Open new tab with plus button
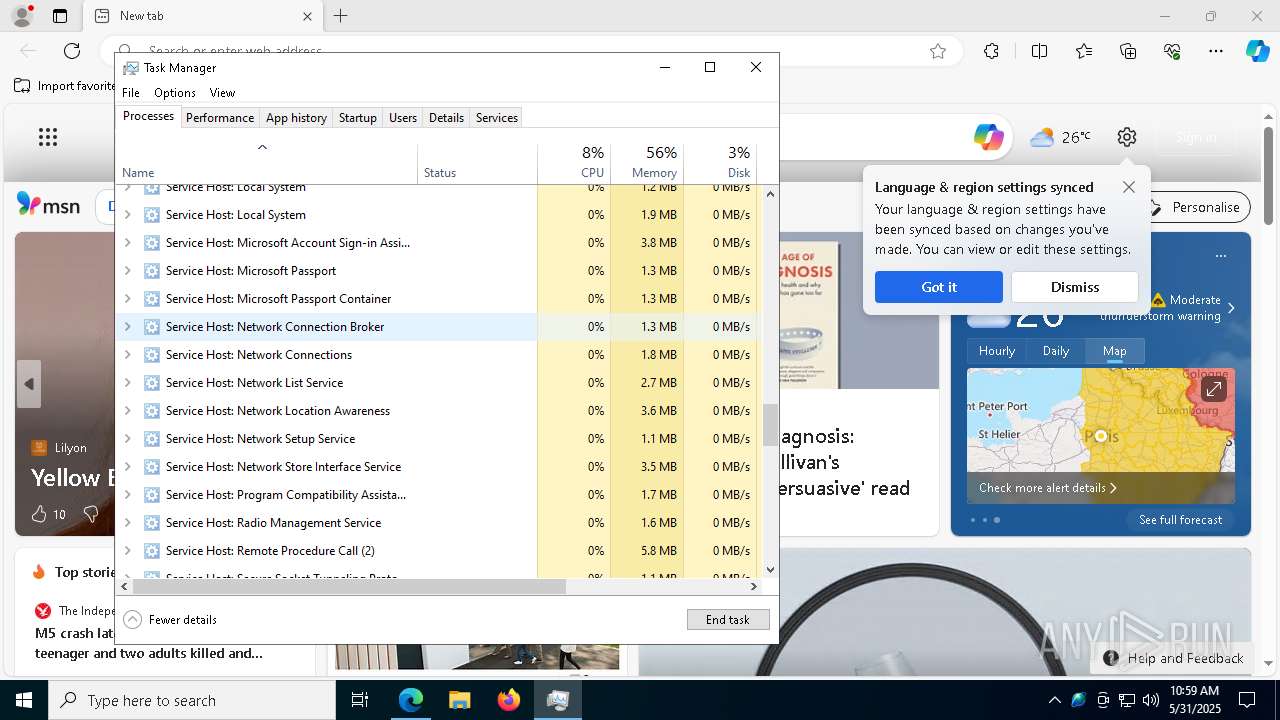The height and width of the screenshot is (720, 1280). pyautogui.click(x=341, y=16)
